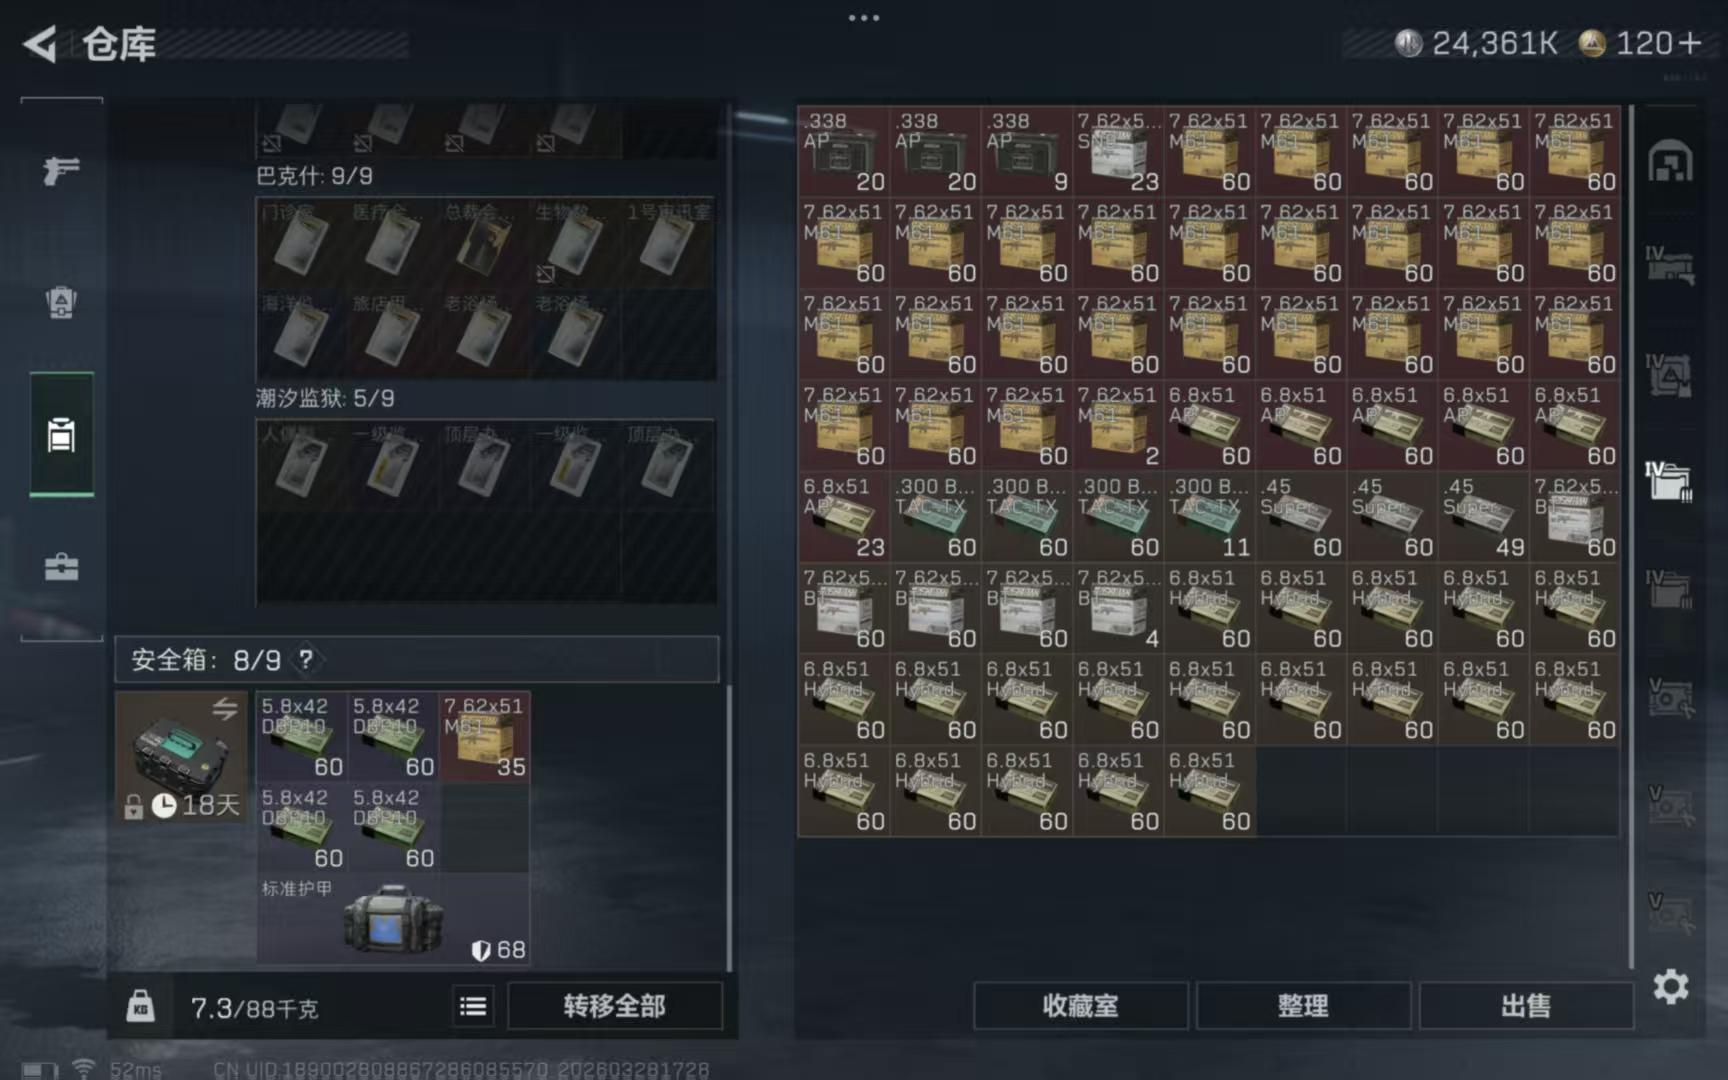This screenshot has width=1728, height=1080.
Task: Select the 总裁会 keycard
Action: point(484,243)
